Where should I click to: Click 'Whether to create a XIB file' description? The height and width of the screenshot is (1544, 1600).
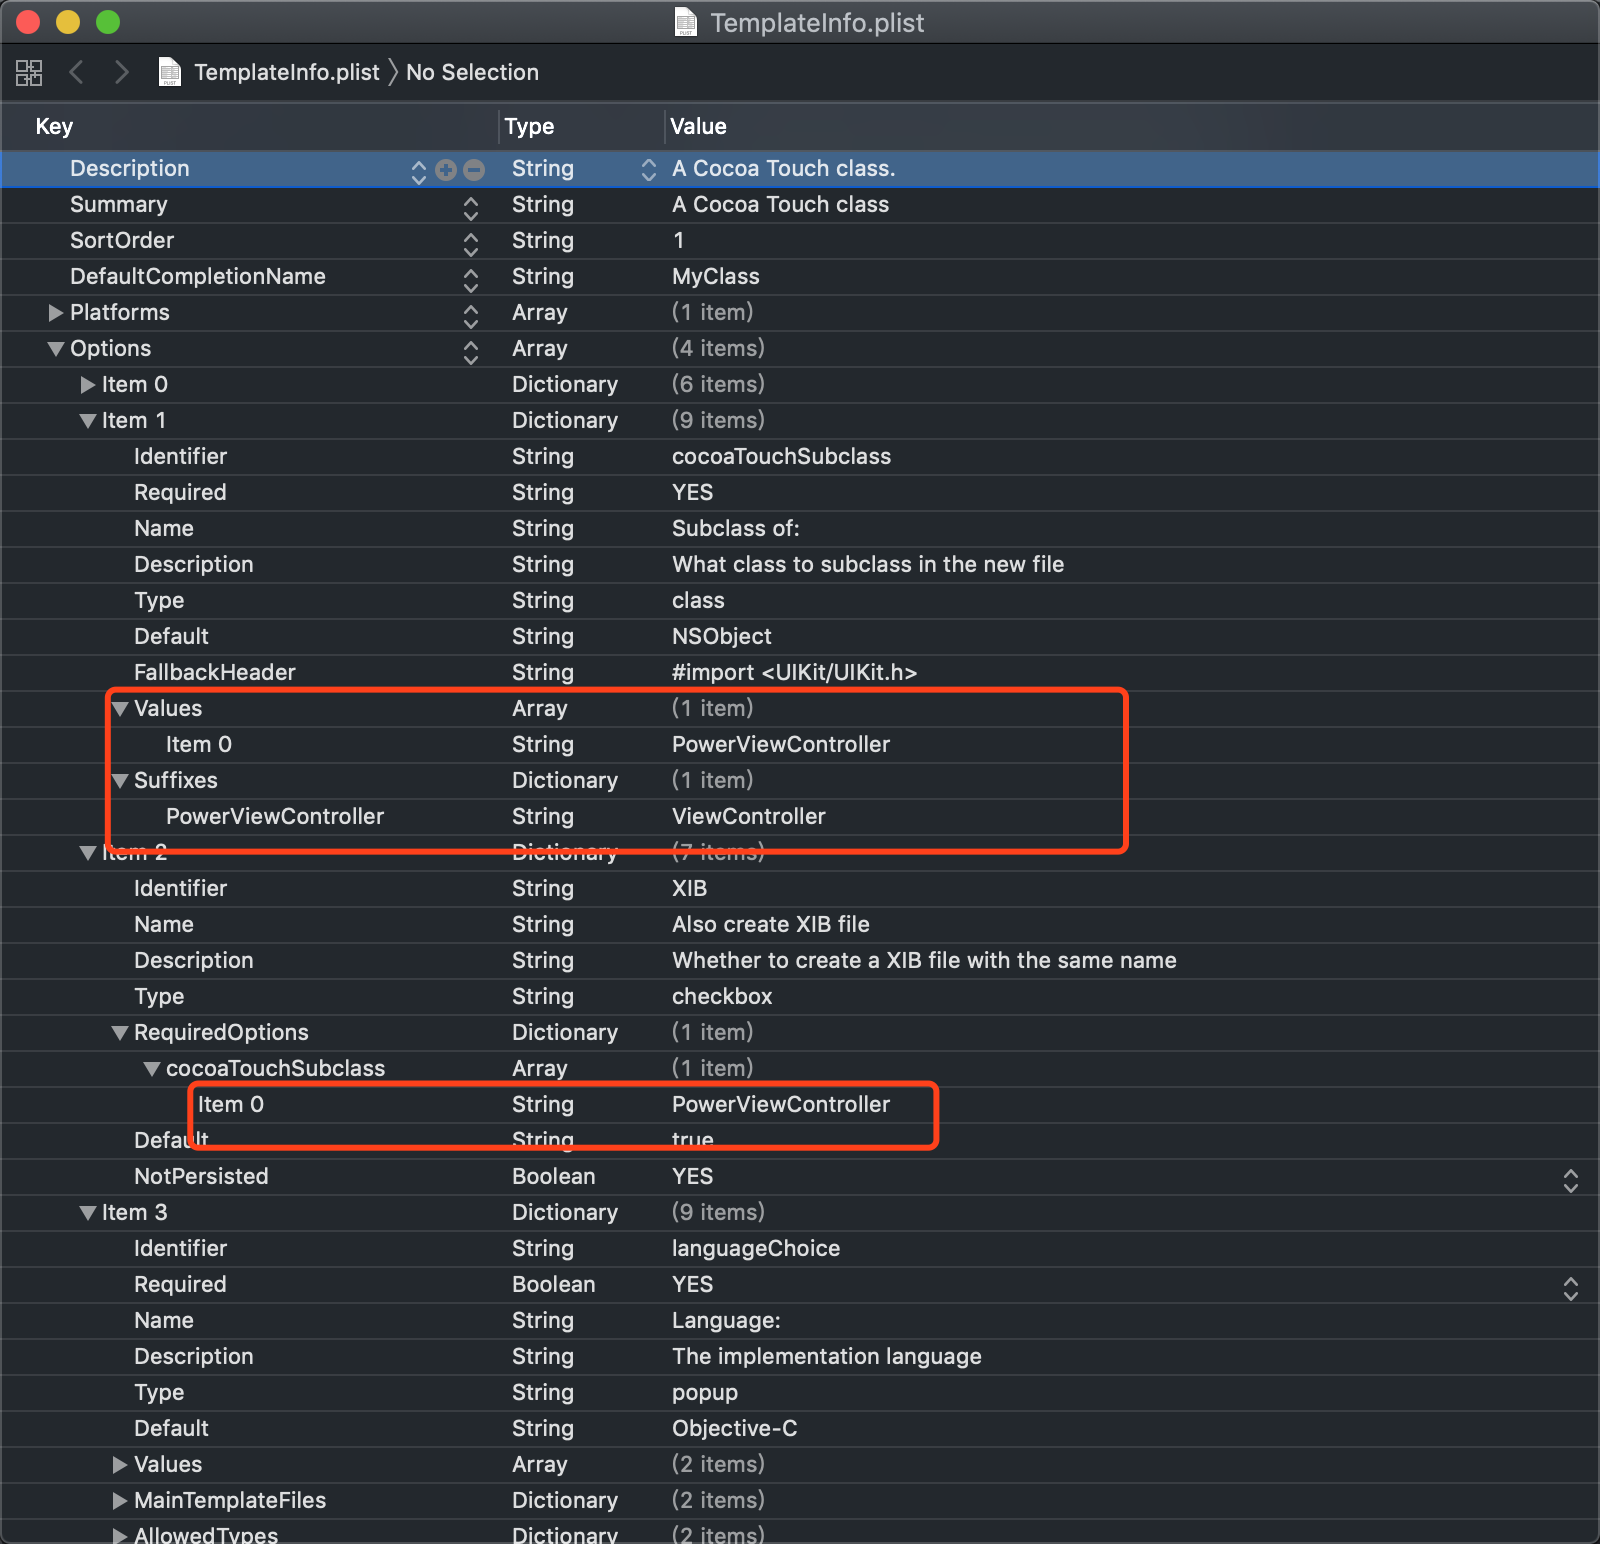924,960
